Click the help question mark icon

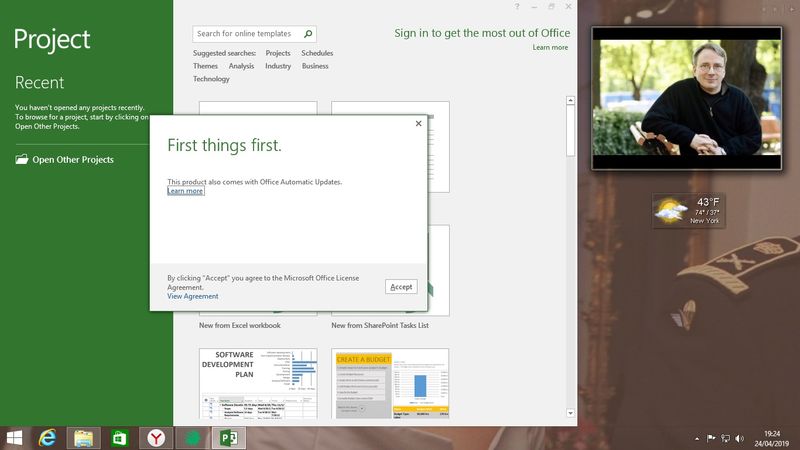click(517, 7)
